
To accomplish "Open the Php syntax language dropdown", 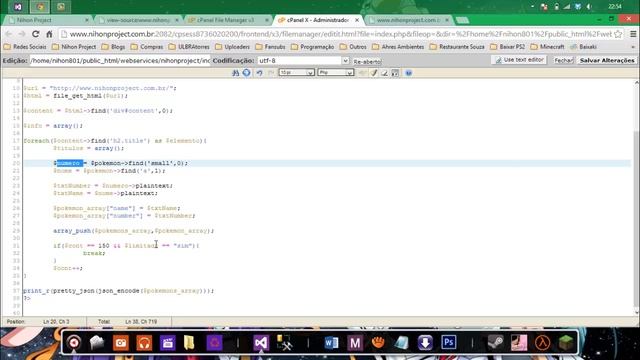I will coord(336,73).
